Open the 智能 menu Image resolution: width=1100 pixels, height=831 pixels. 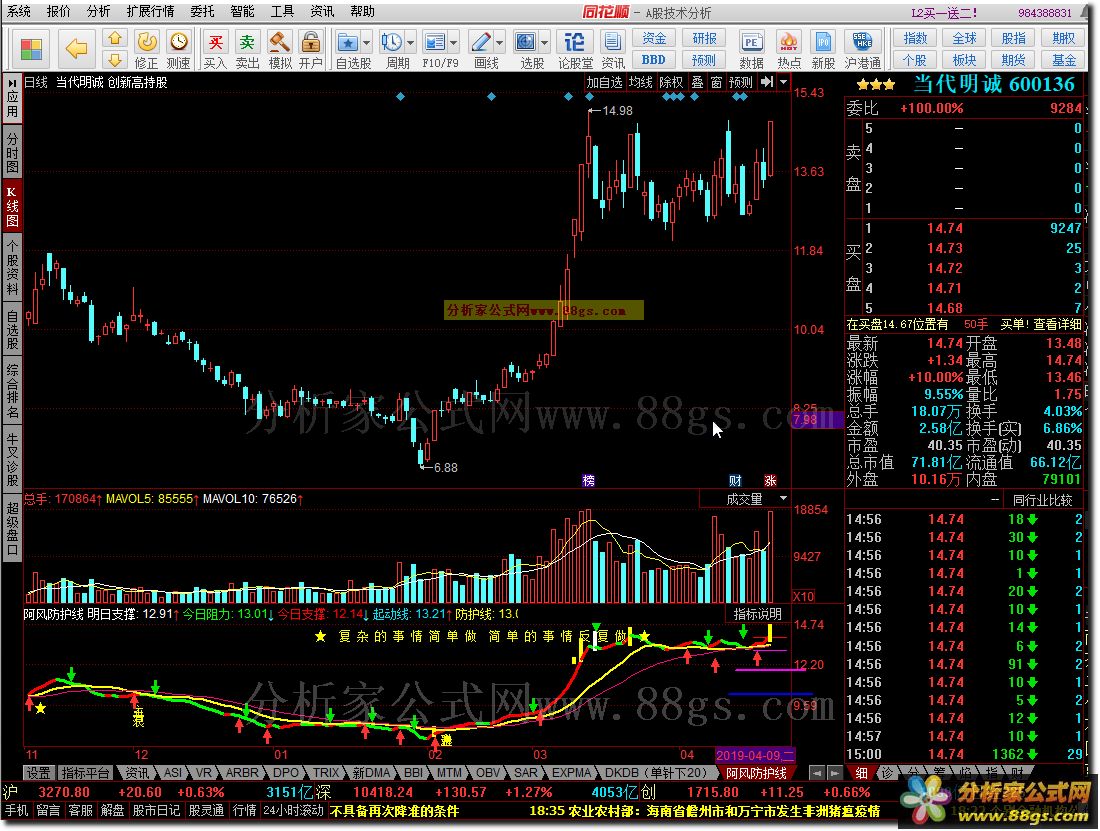[242, 11]
